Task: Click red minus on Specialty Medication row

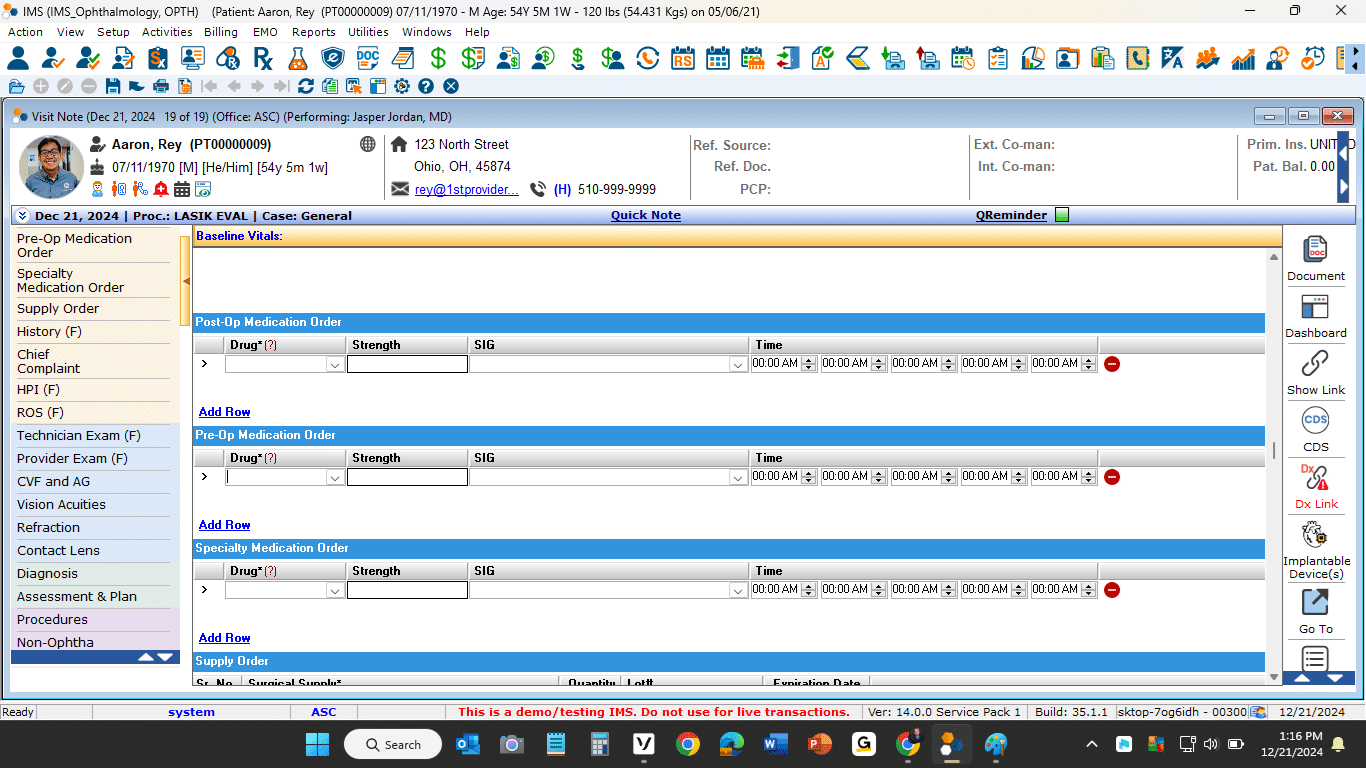Action: pos(1112,590)
